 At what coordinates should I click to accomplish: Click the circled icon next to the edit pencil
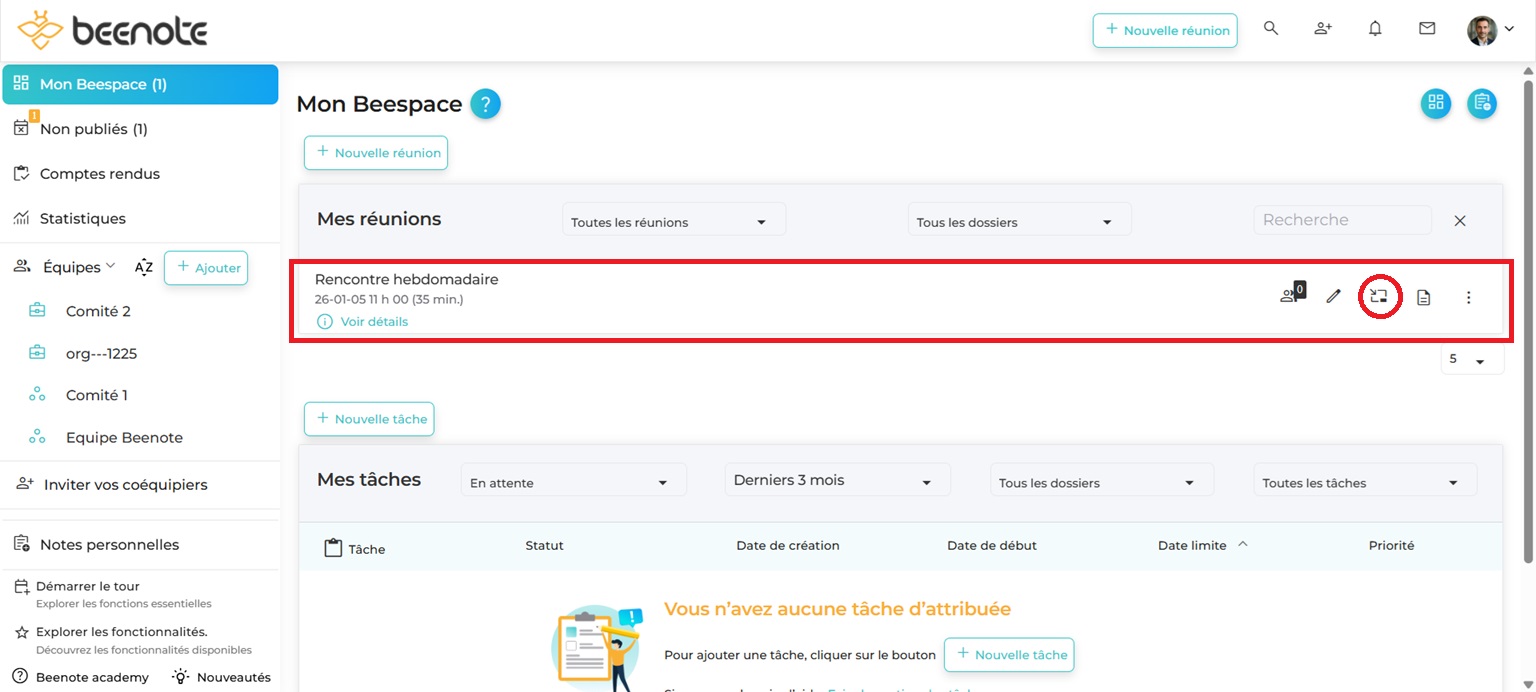point(1379,297)
